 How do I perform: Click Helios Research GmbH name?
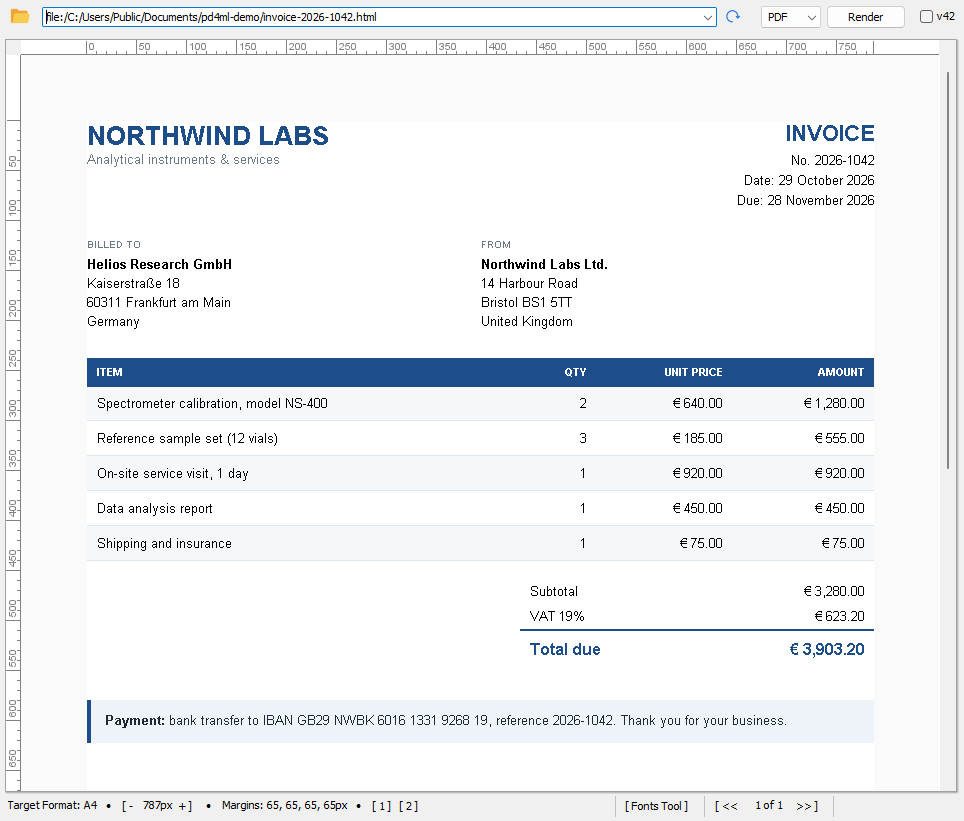point(159,264)
